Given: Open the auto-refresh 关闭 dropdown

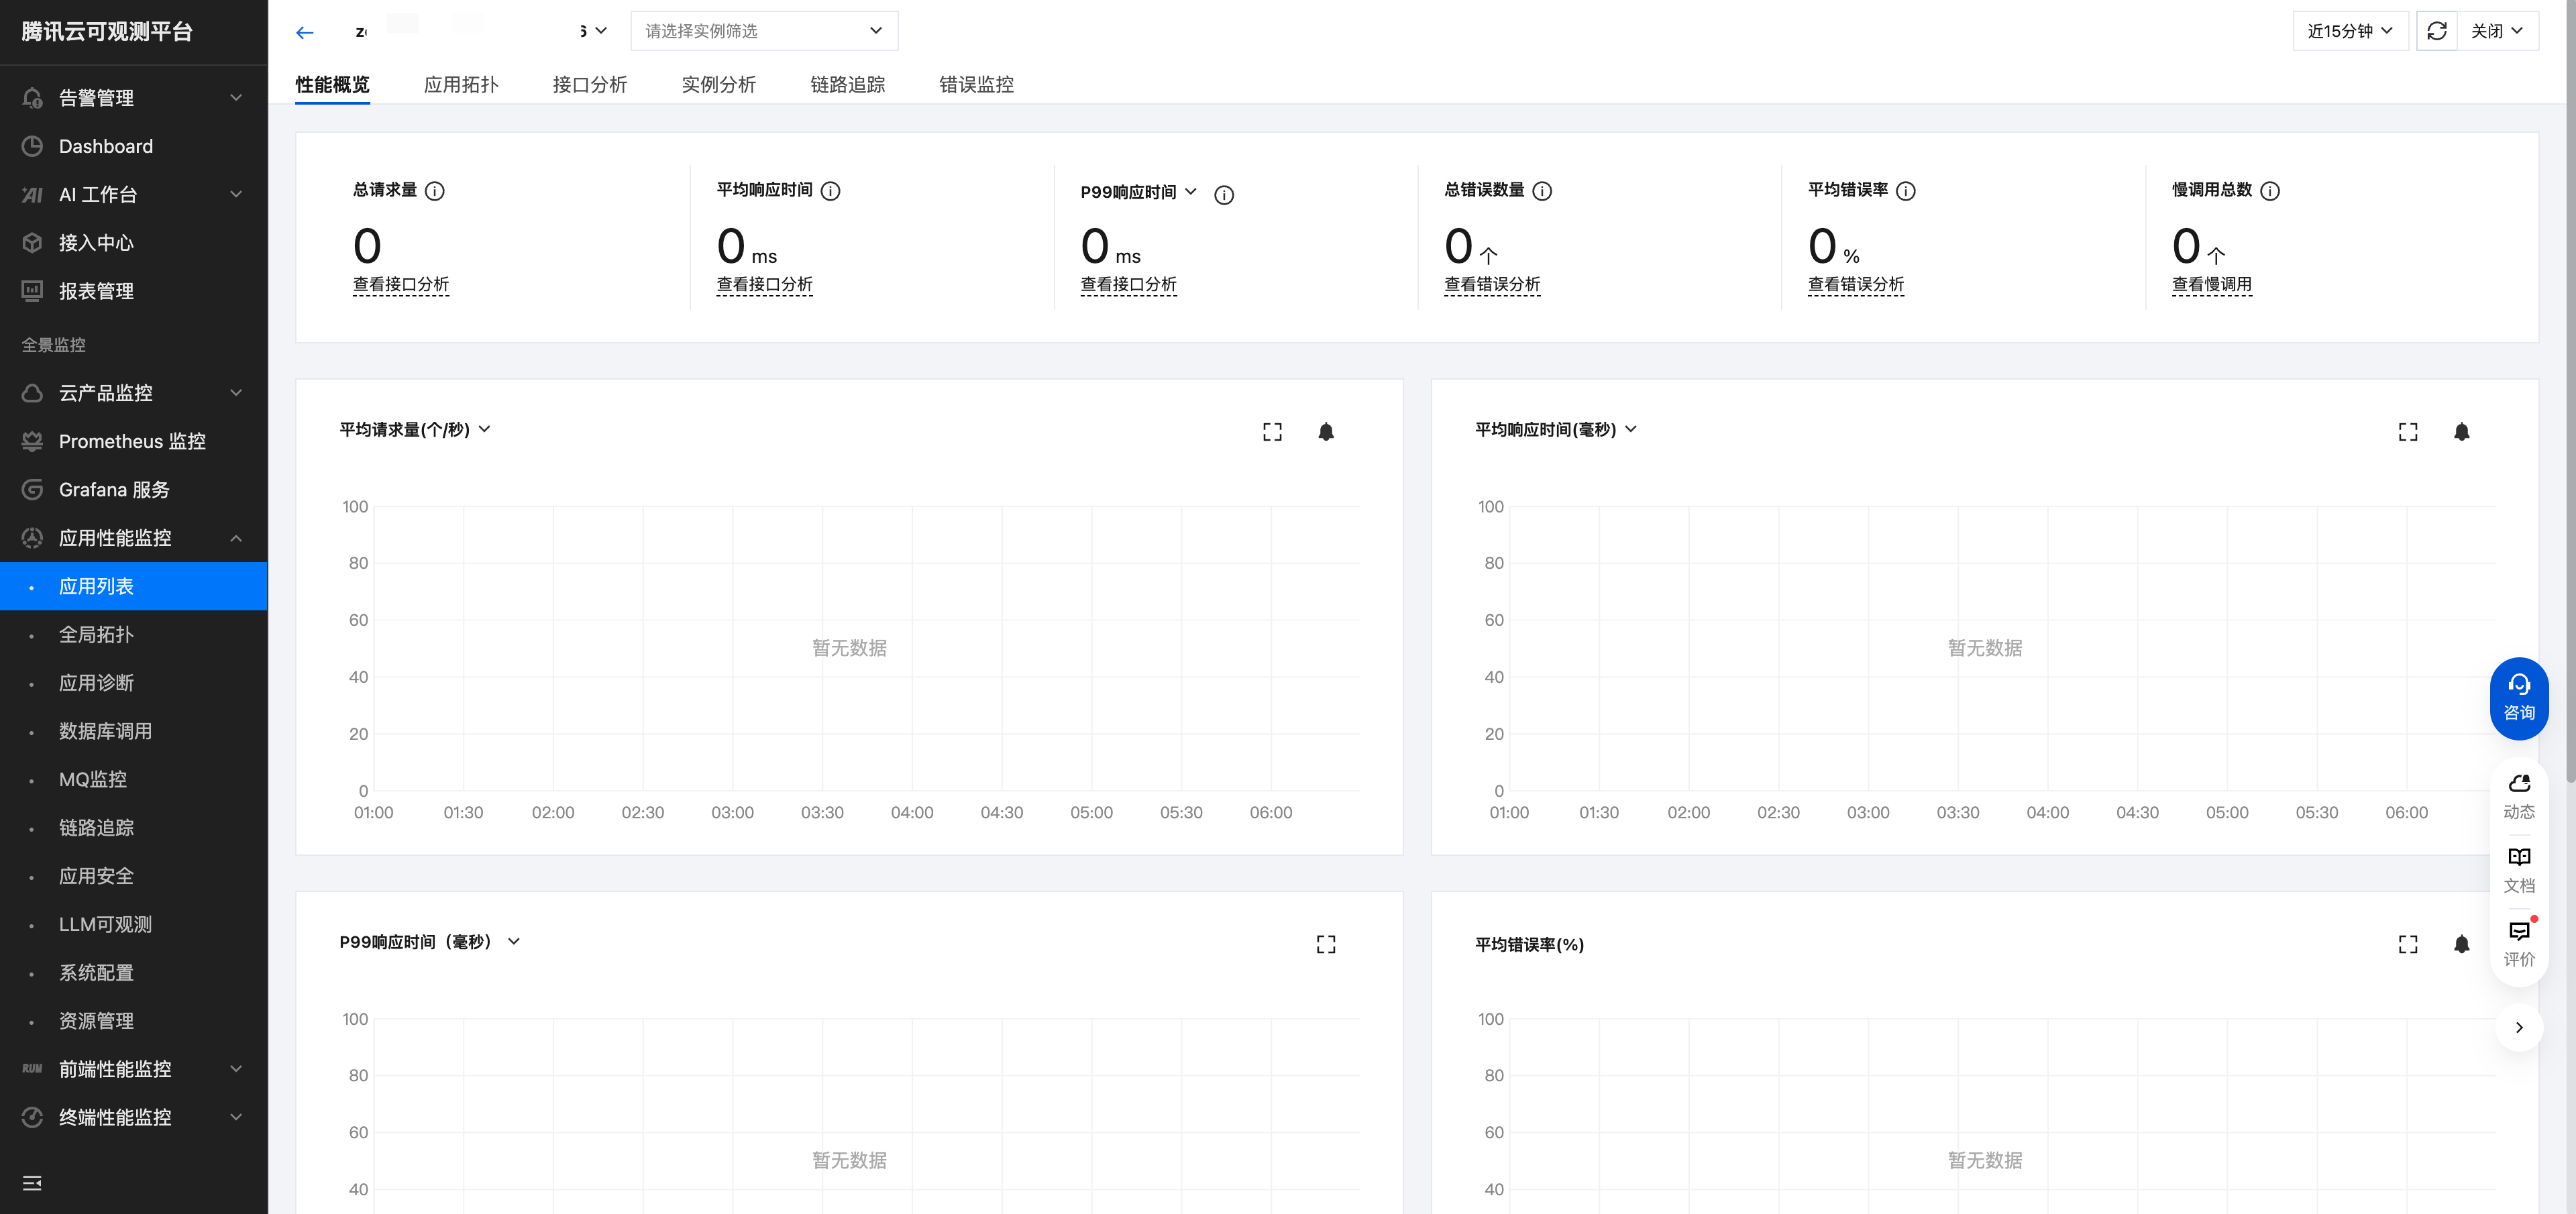Looking at the screenshot, I should 2497,31.
